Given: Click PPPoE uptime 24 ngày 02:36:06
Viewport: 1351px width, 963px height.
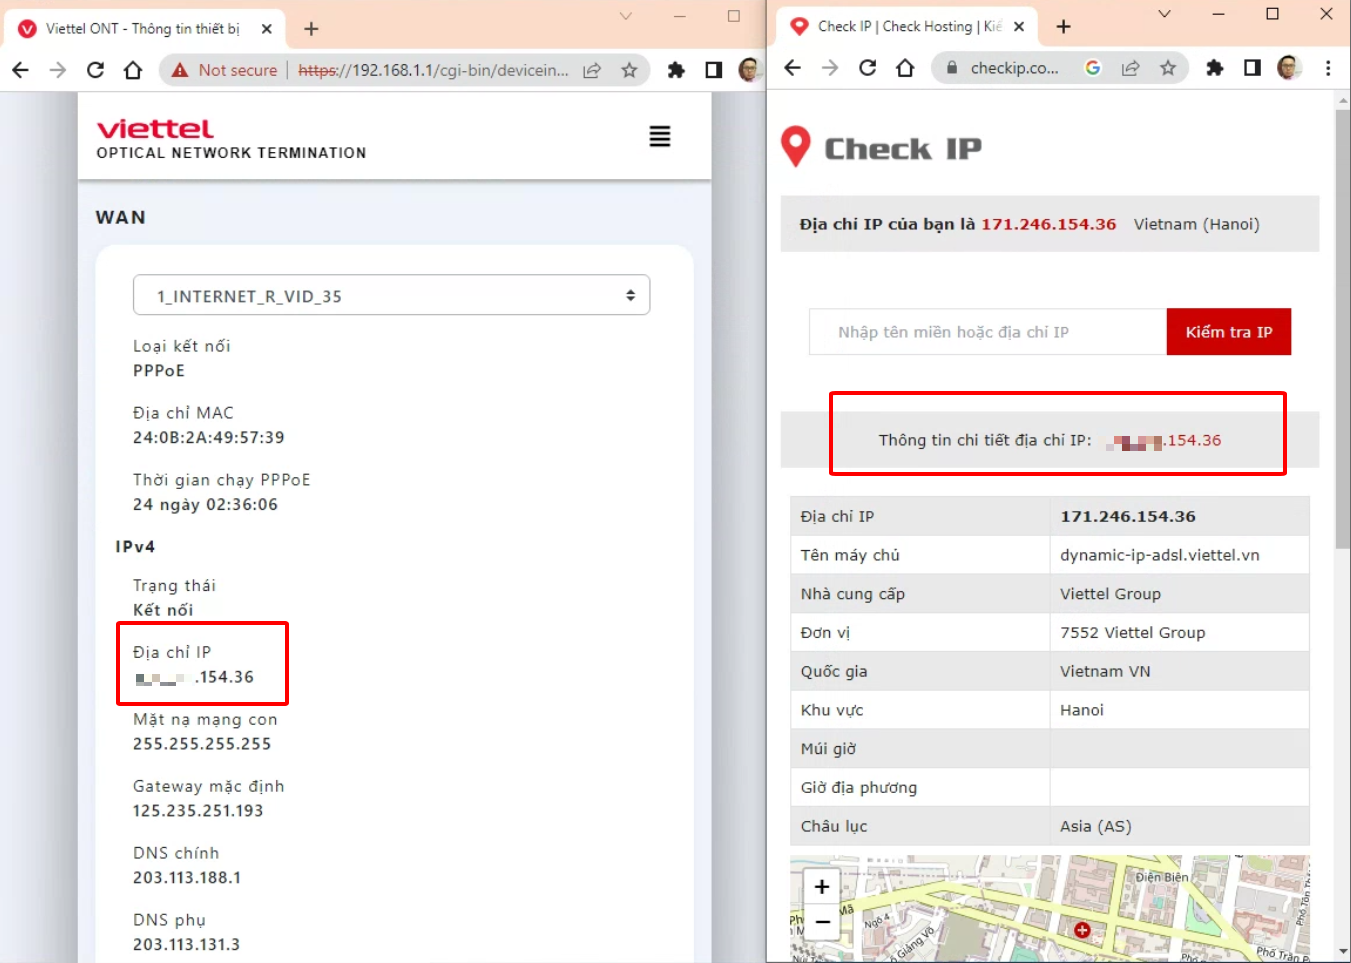Looking at the screenshot, I should [206, 505].
